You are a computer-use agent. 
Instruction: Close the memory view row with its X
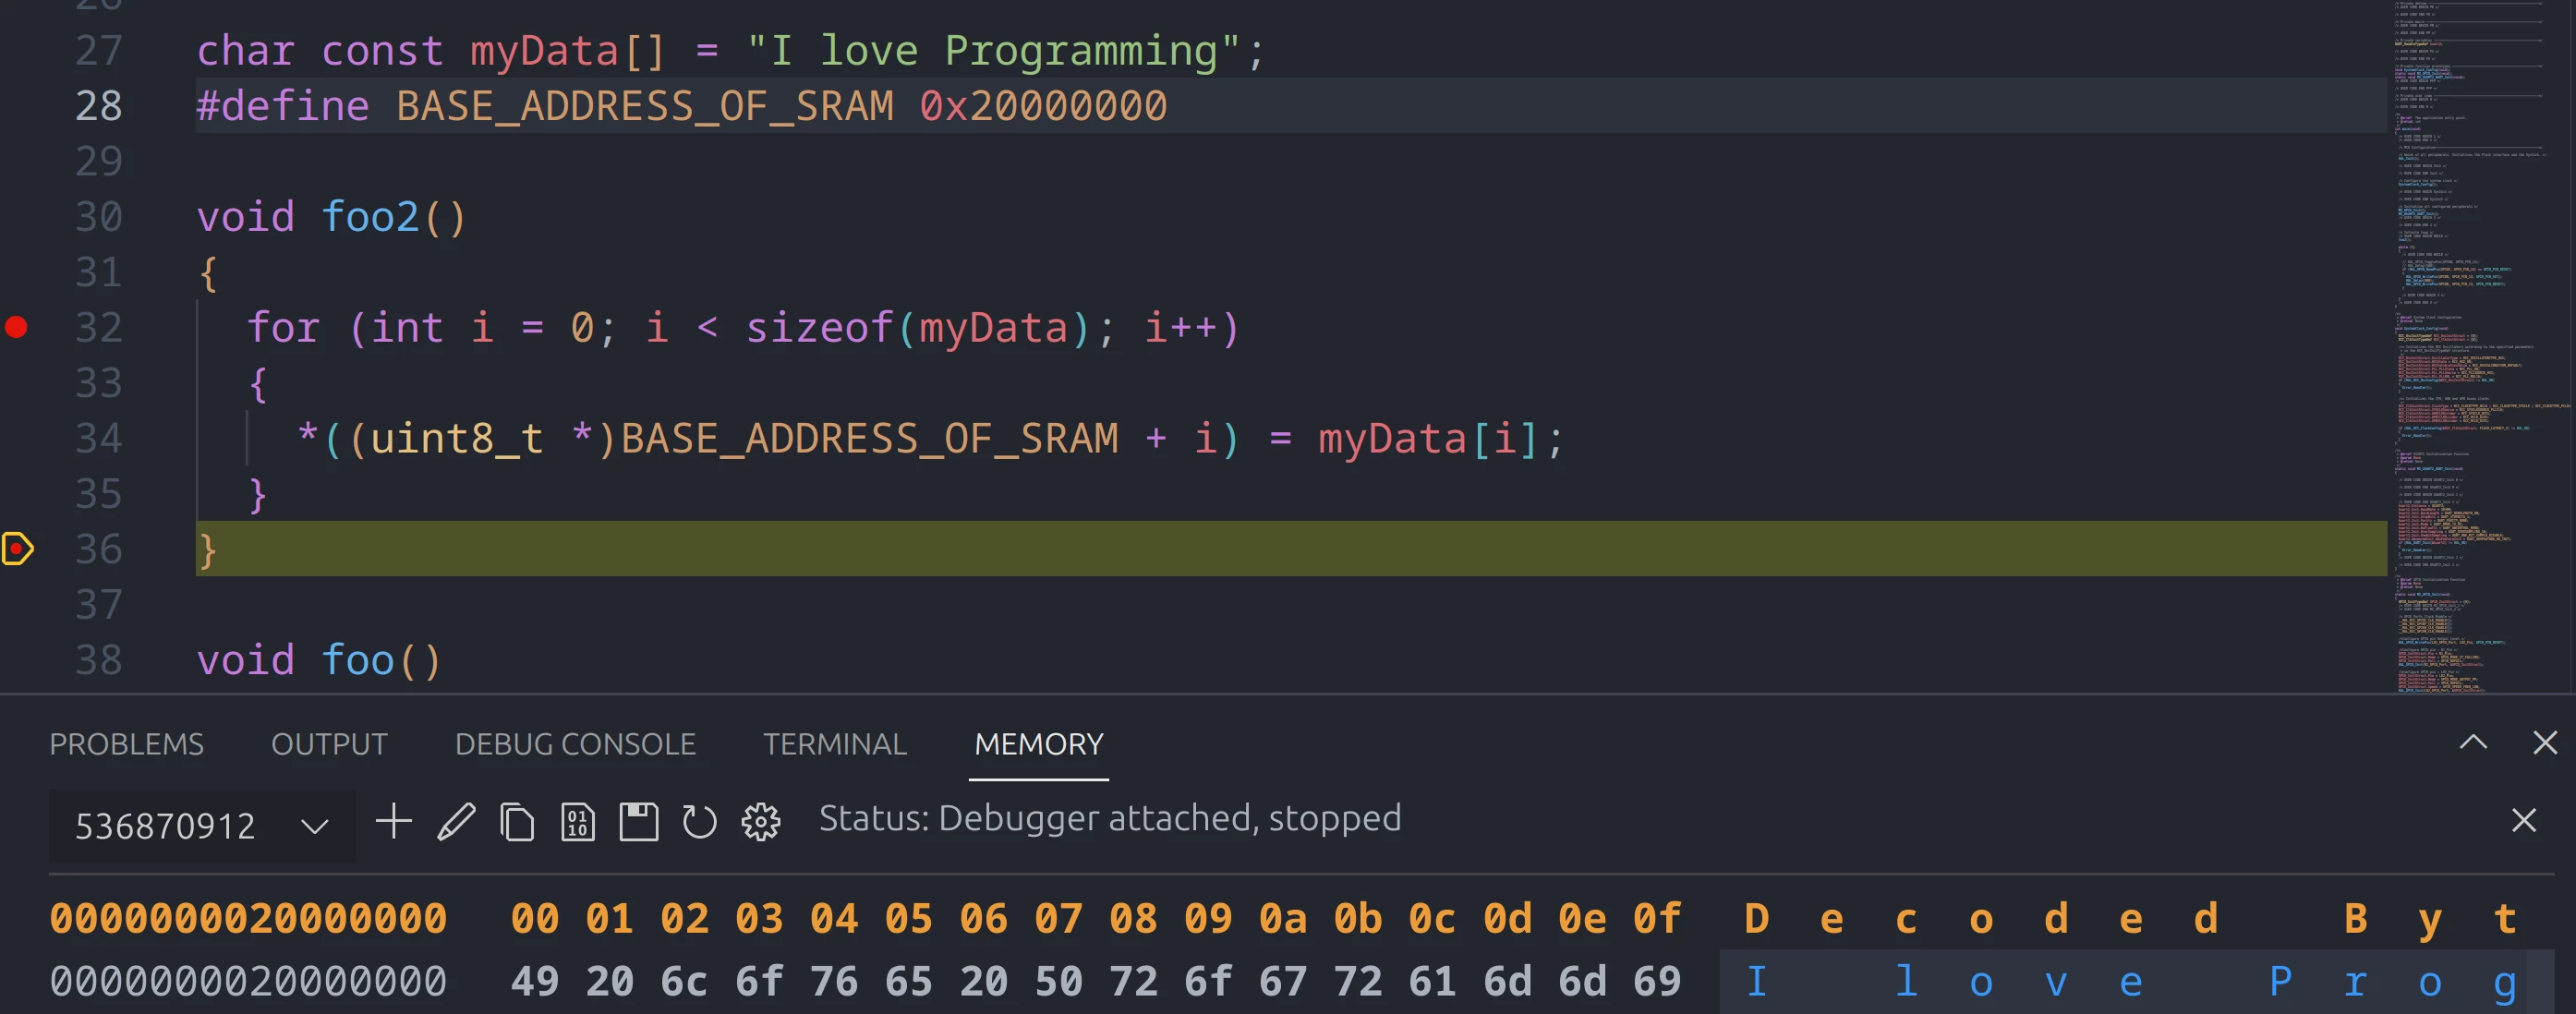[2524, 820]
